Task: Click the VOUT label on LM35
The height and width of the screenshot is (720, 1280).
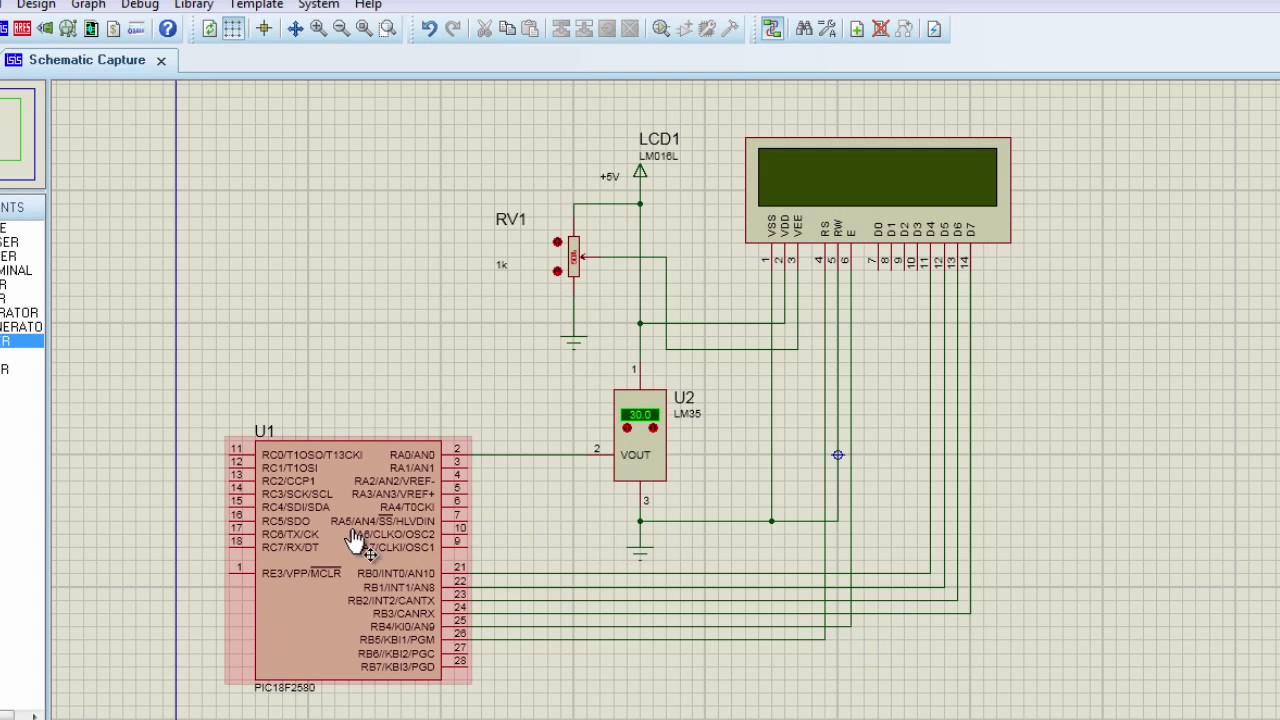Action: tap(635, 455)
